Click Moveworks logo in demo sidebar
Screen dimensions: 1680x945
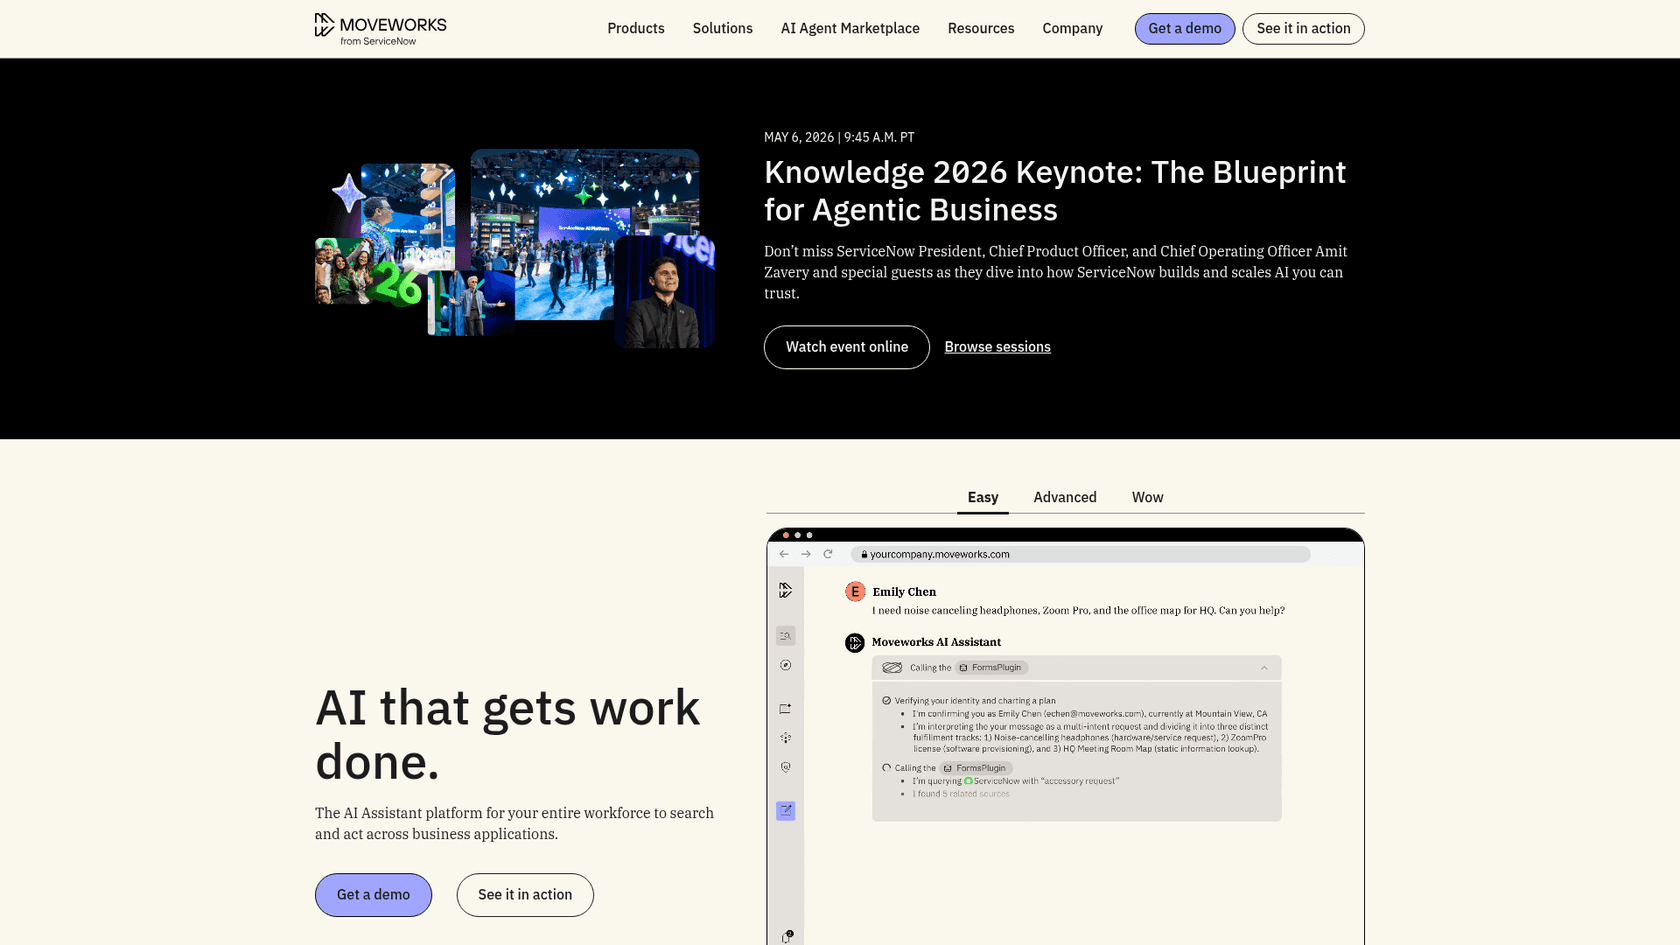(786, 591)
